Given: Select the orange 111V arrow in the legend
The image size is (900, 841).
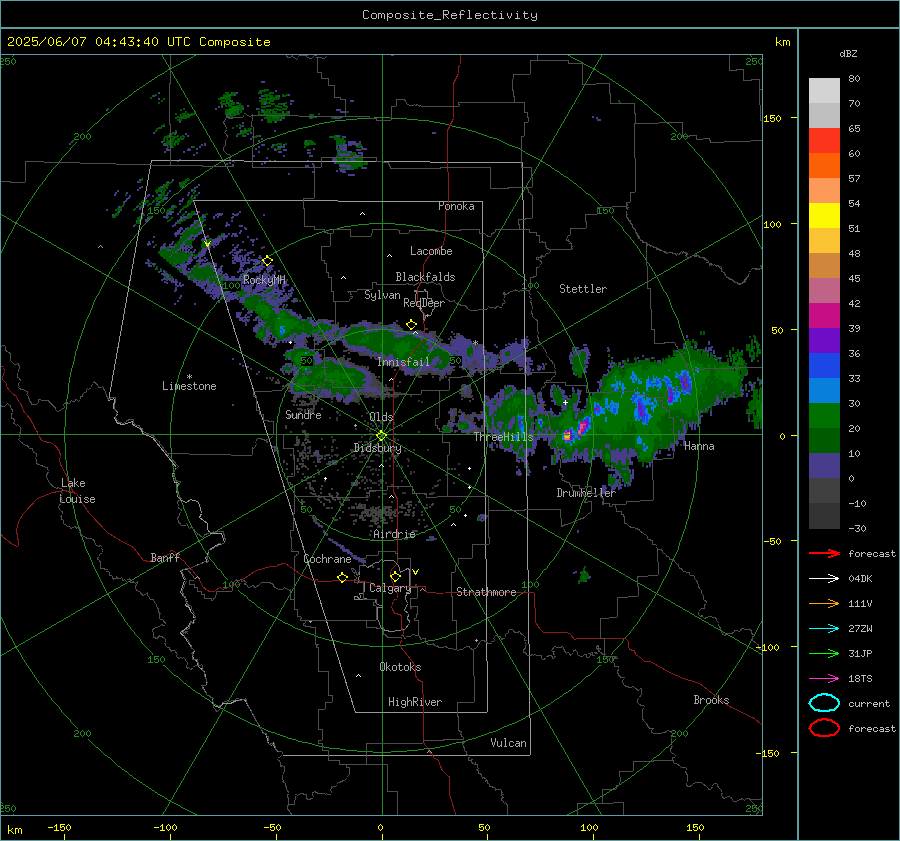Looking at the screenshot, I should (x=824, y=603).
